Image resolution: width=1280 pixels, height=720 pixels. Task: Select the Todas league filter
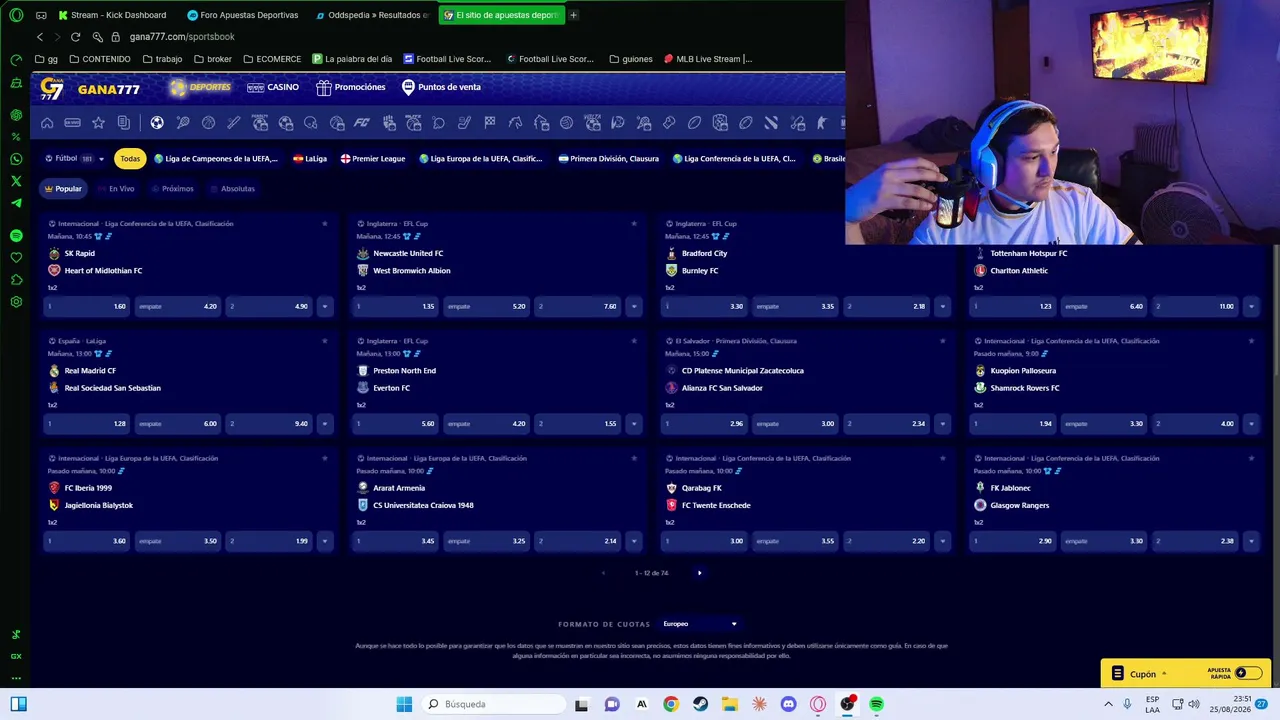click(x=130, y=159)
